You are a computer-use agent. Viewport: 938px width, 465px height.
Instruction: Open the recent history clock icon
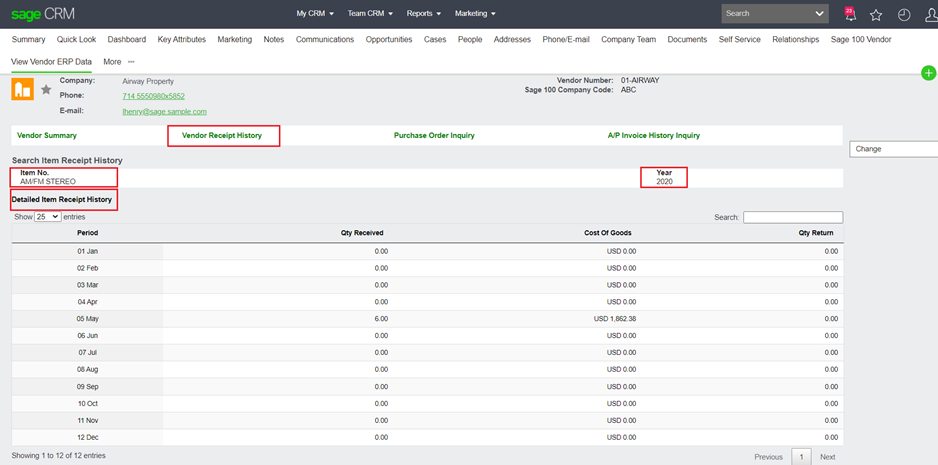click(x=904, y=15)
